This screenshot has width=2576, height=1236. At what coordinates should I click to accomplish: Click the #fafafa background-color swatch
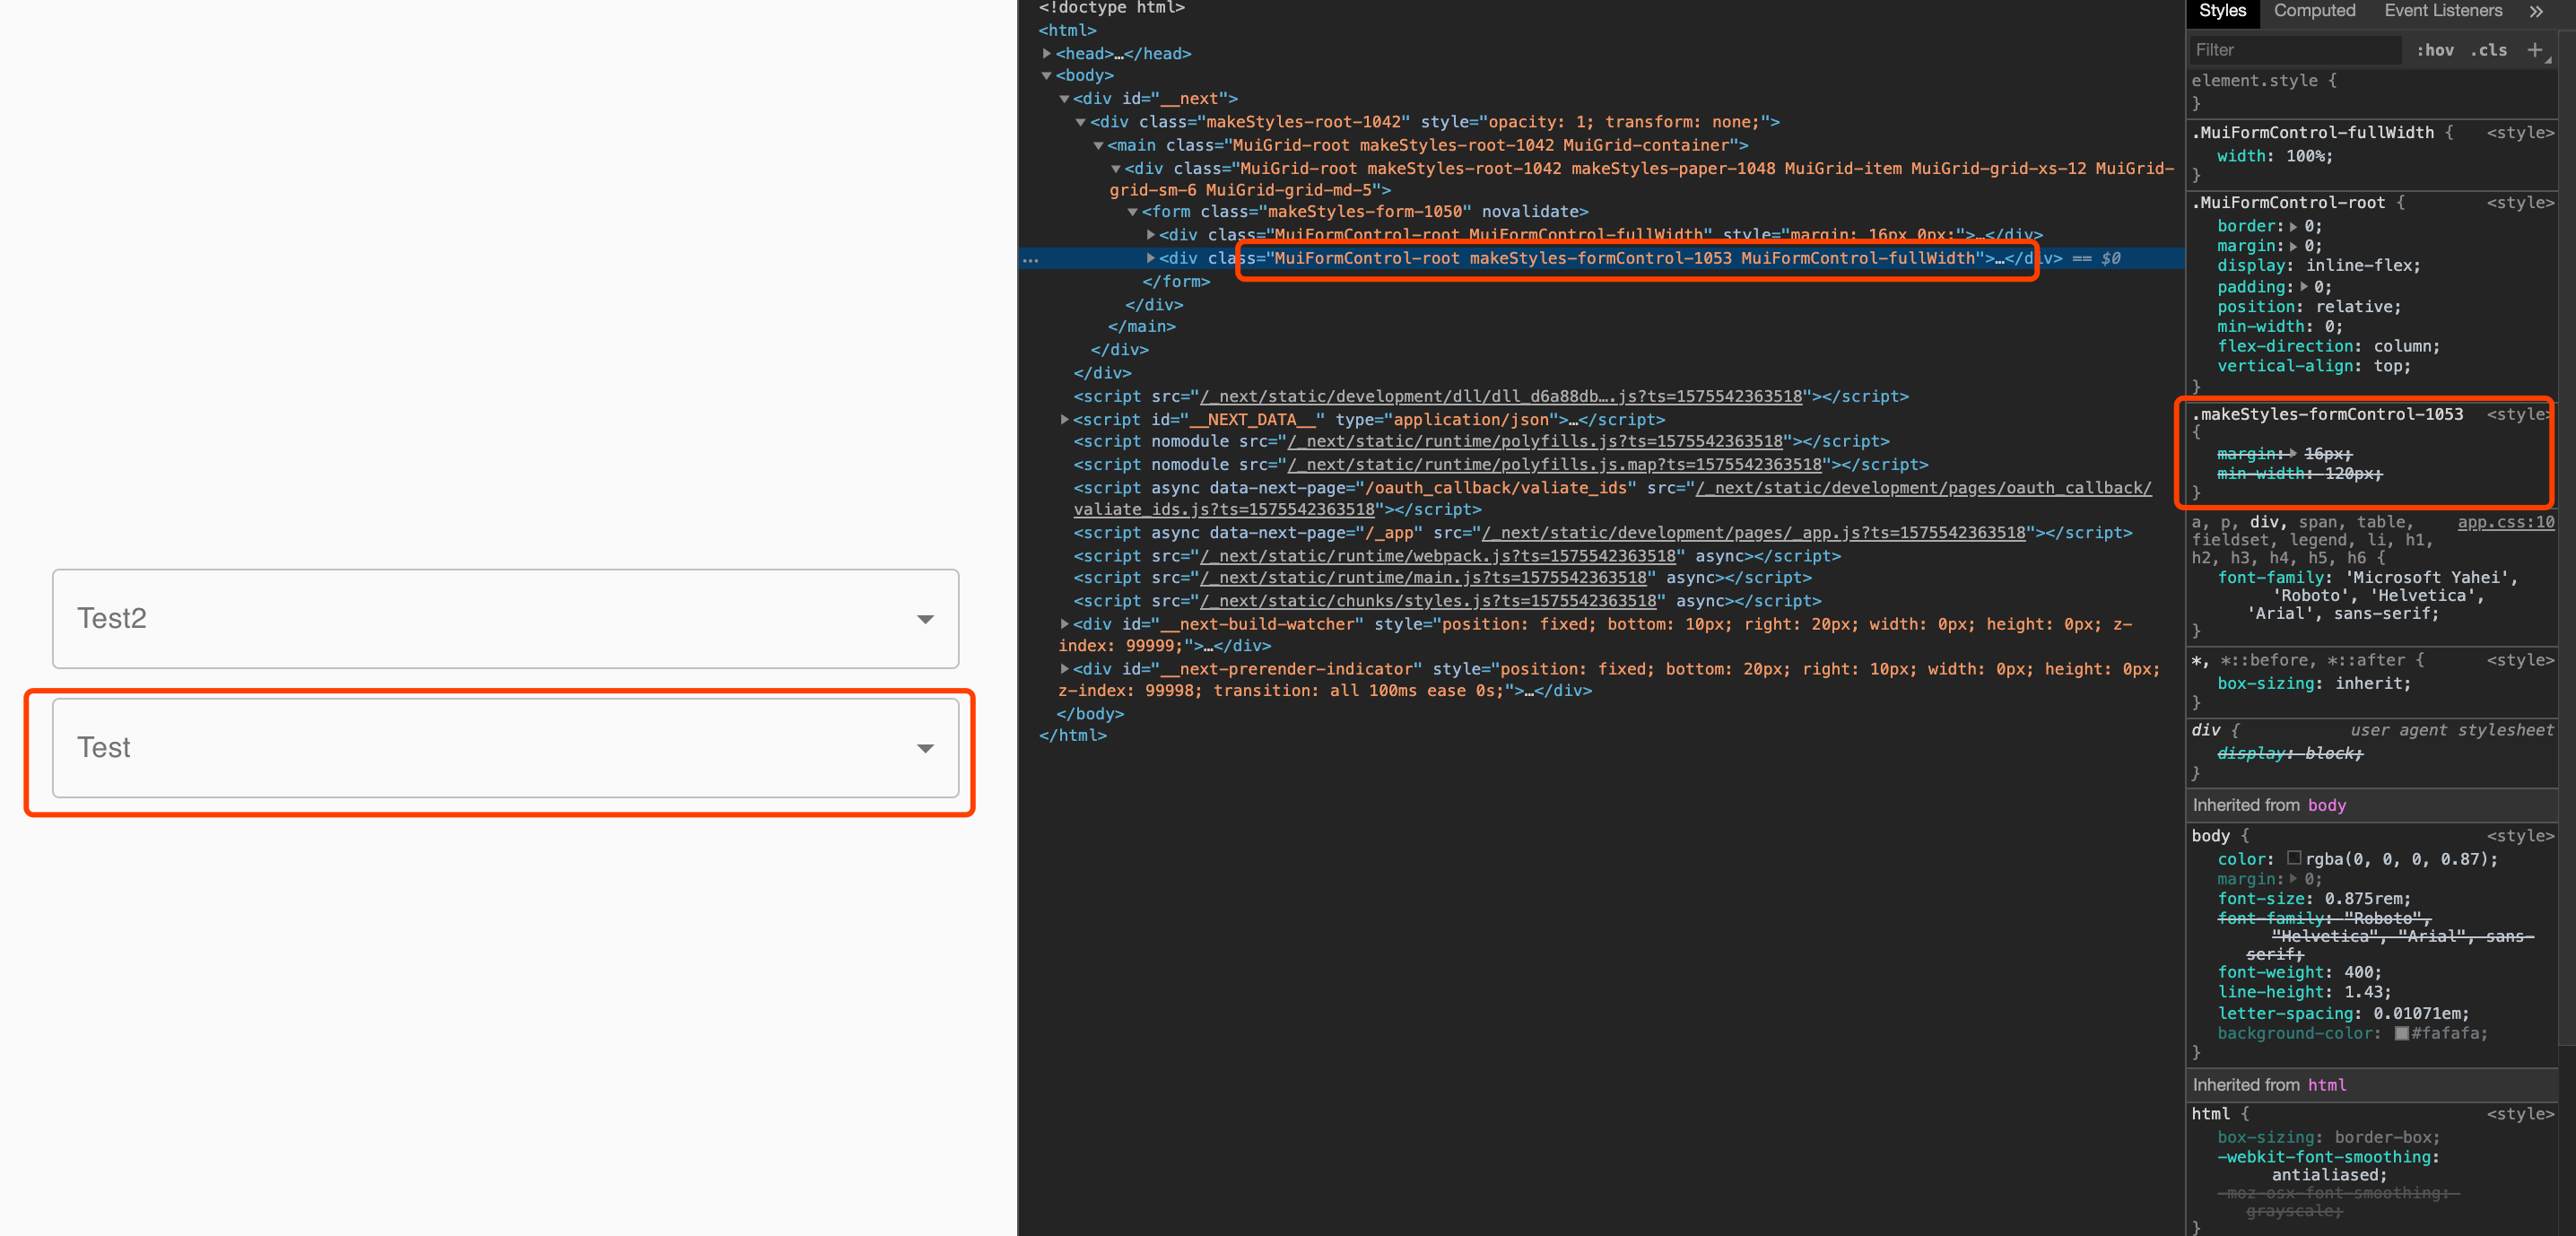tap(2403, 1033)
